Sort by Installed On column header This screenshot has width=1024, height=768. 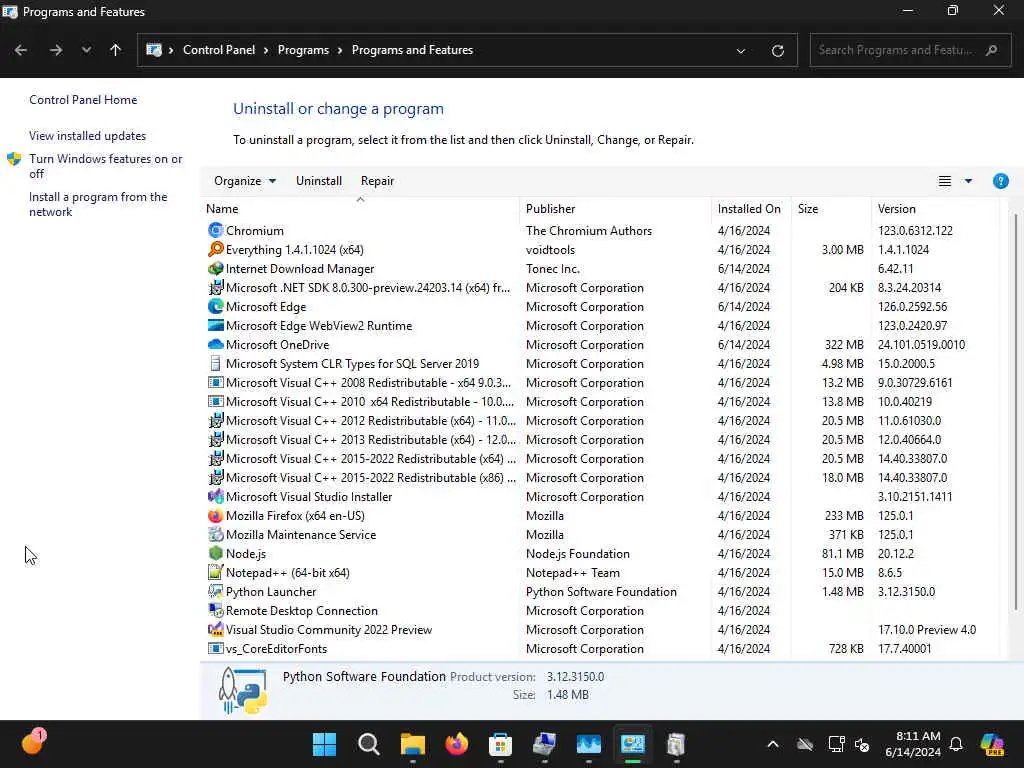[x=751, y=209]
